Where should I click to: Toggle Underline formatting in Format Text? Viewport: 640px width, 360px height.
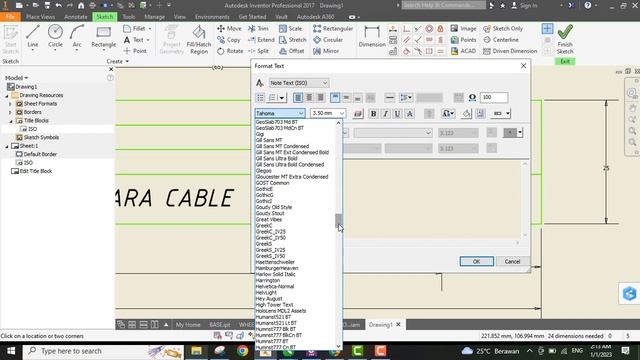(x=397, y=113)
